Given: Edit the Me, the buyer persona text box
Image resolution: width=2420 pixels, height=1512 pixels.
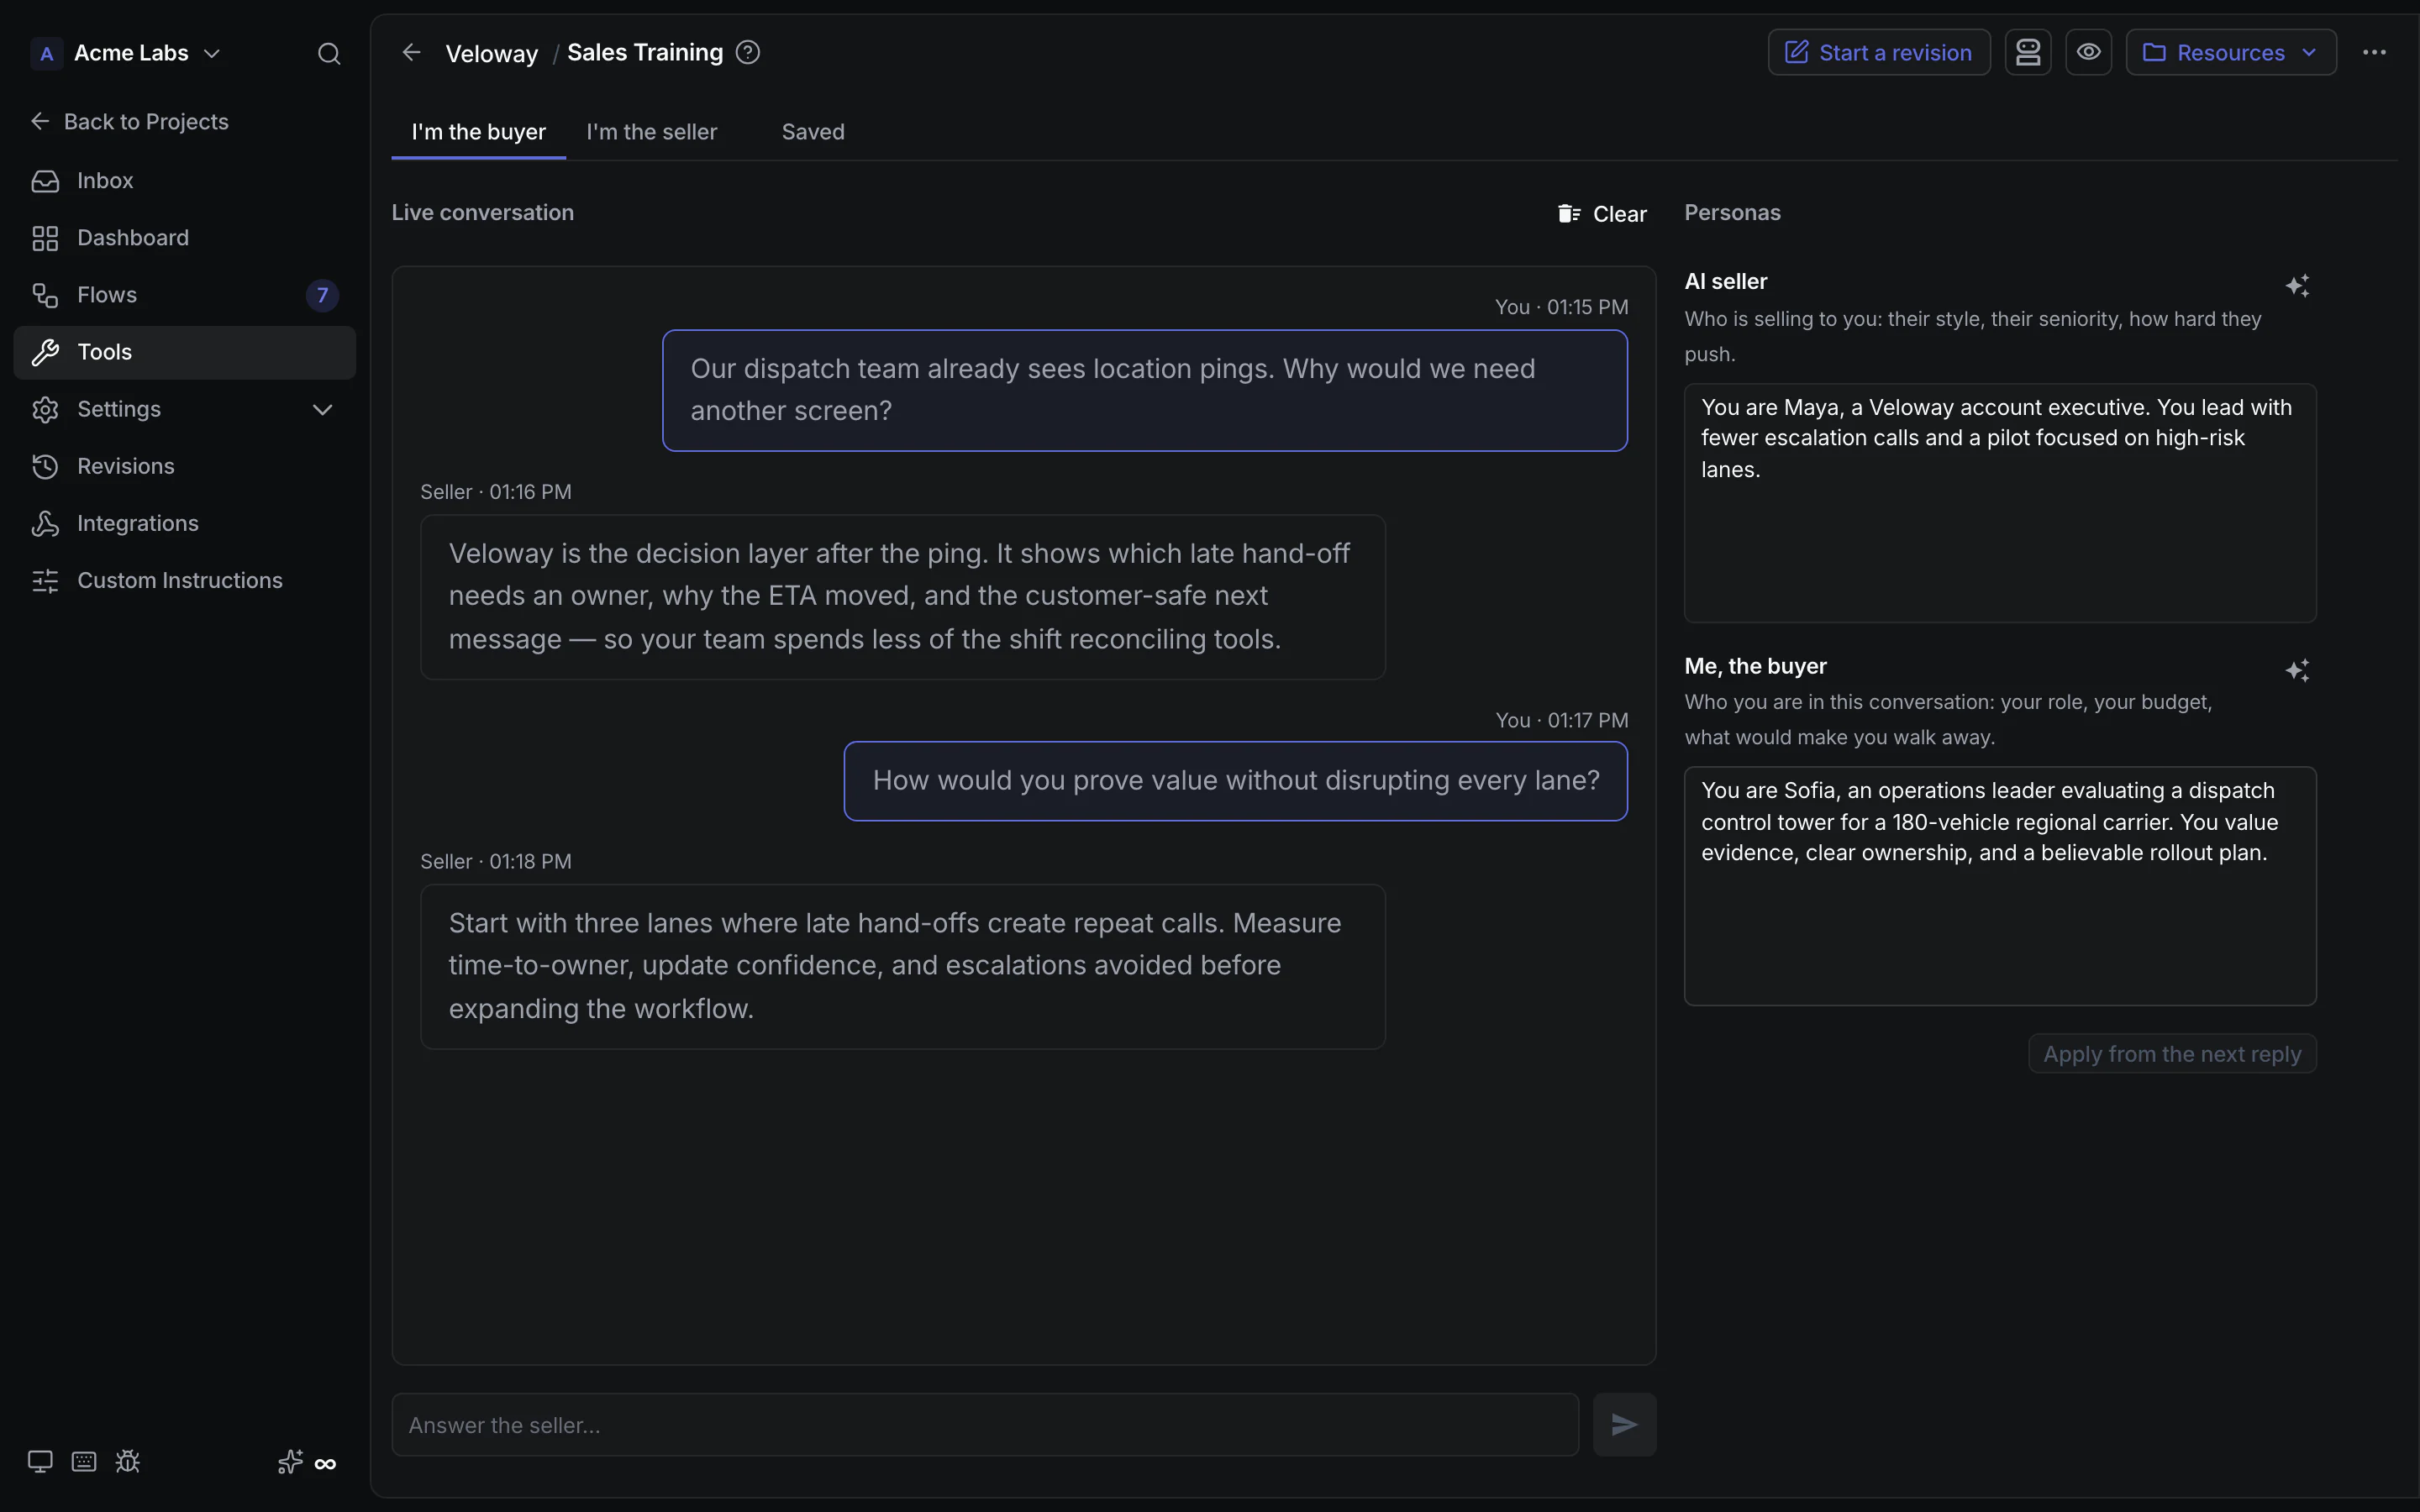Looking at the screenshot, I should coord(2000,886).
